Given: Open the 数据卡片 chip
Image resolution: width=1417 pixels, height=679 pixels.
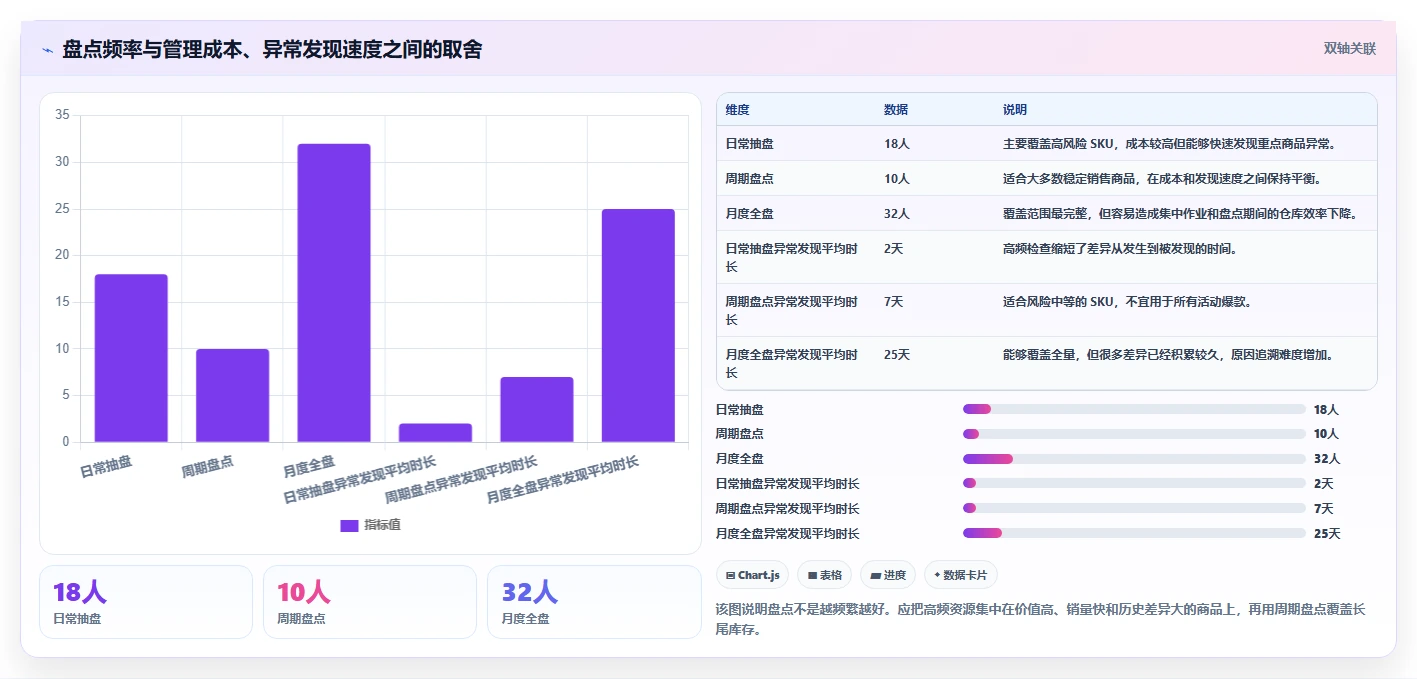Looking at the screenshot, I should (x=961, y=575).
